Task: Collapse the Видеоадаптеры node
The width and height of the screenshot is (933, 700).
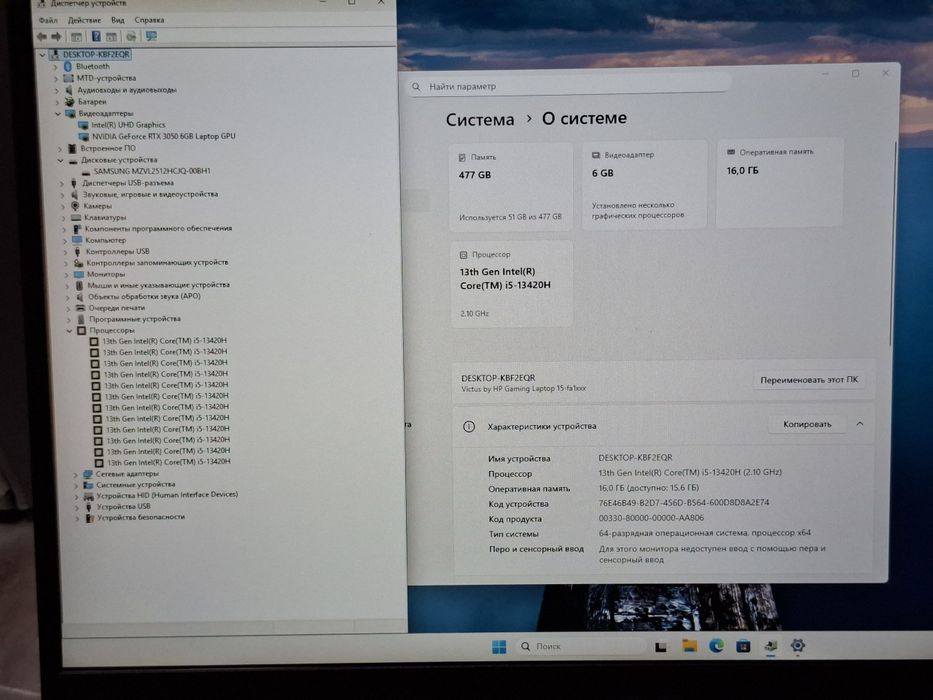Action: click(58, 113)
